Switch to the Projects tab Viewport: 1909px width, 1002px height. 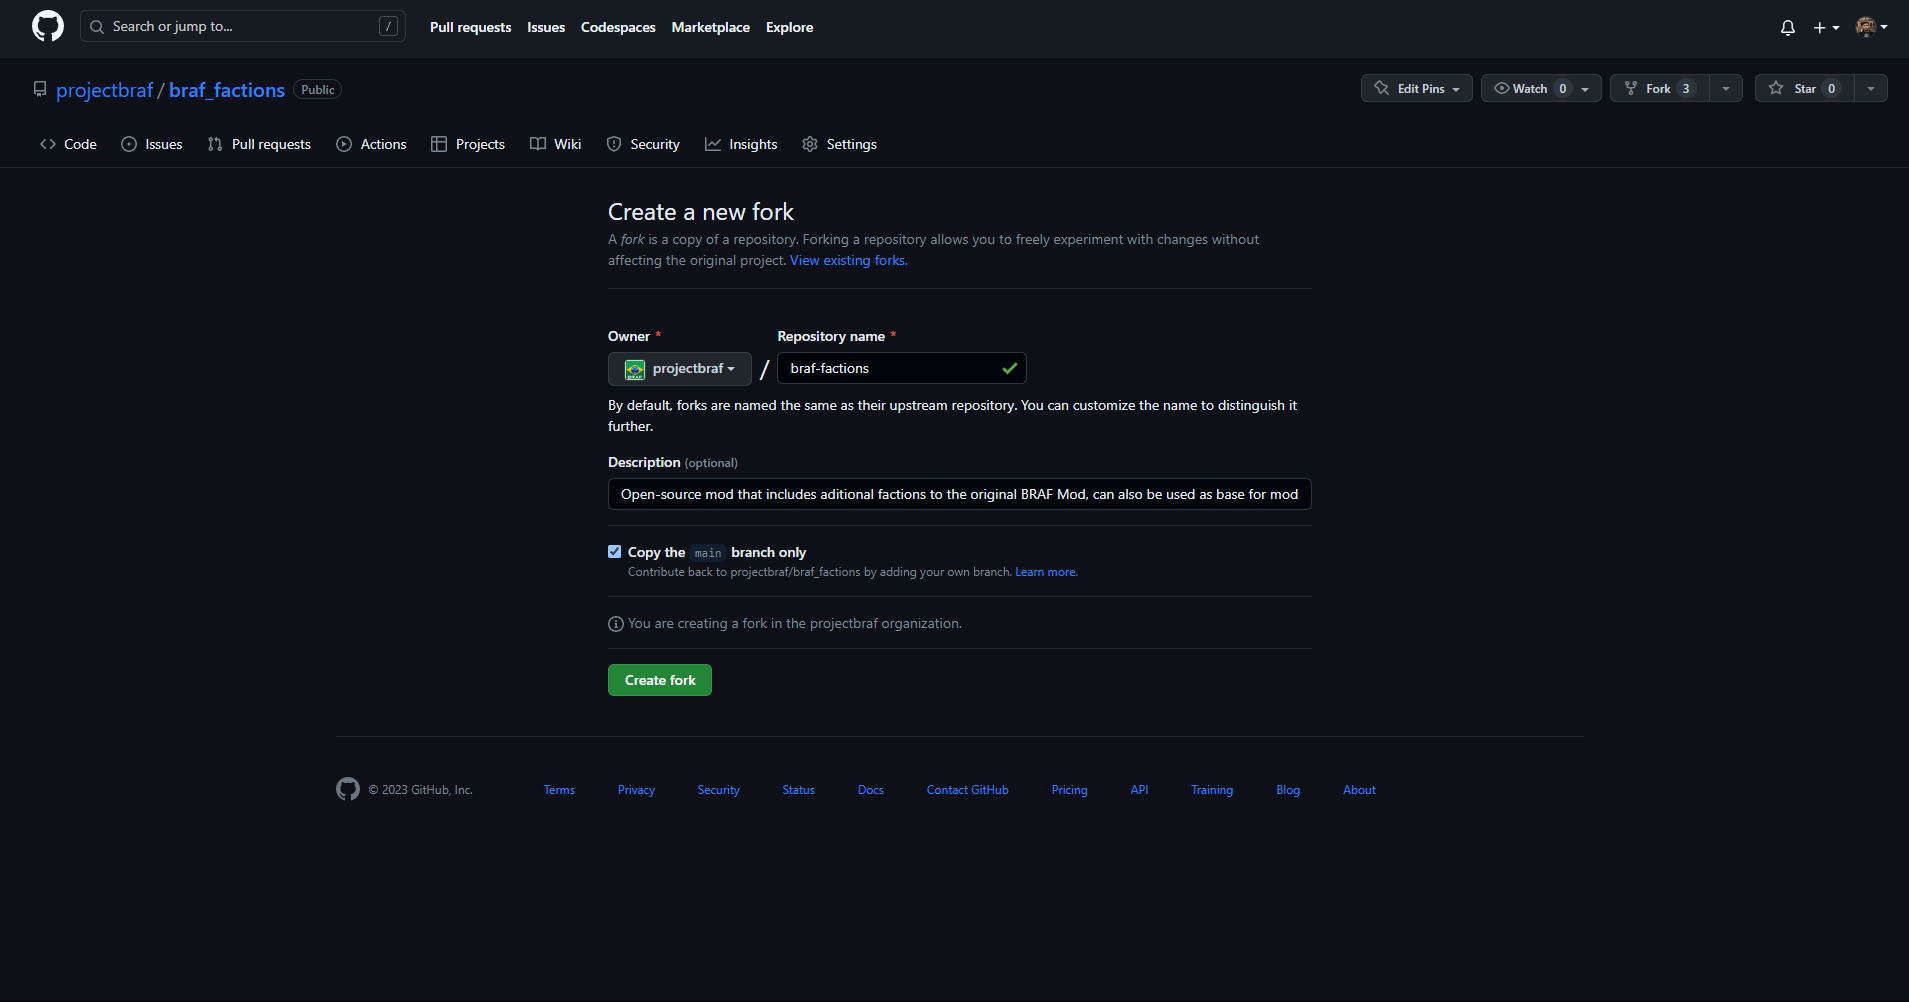468,144
